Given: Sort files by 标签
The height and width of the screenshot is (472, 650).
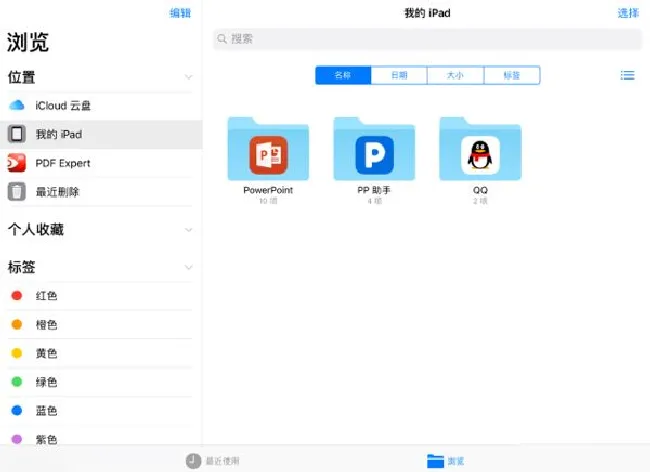Looking at the screenshot, I should [x=512, y=75].
